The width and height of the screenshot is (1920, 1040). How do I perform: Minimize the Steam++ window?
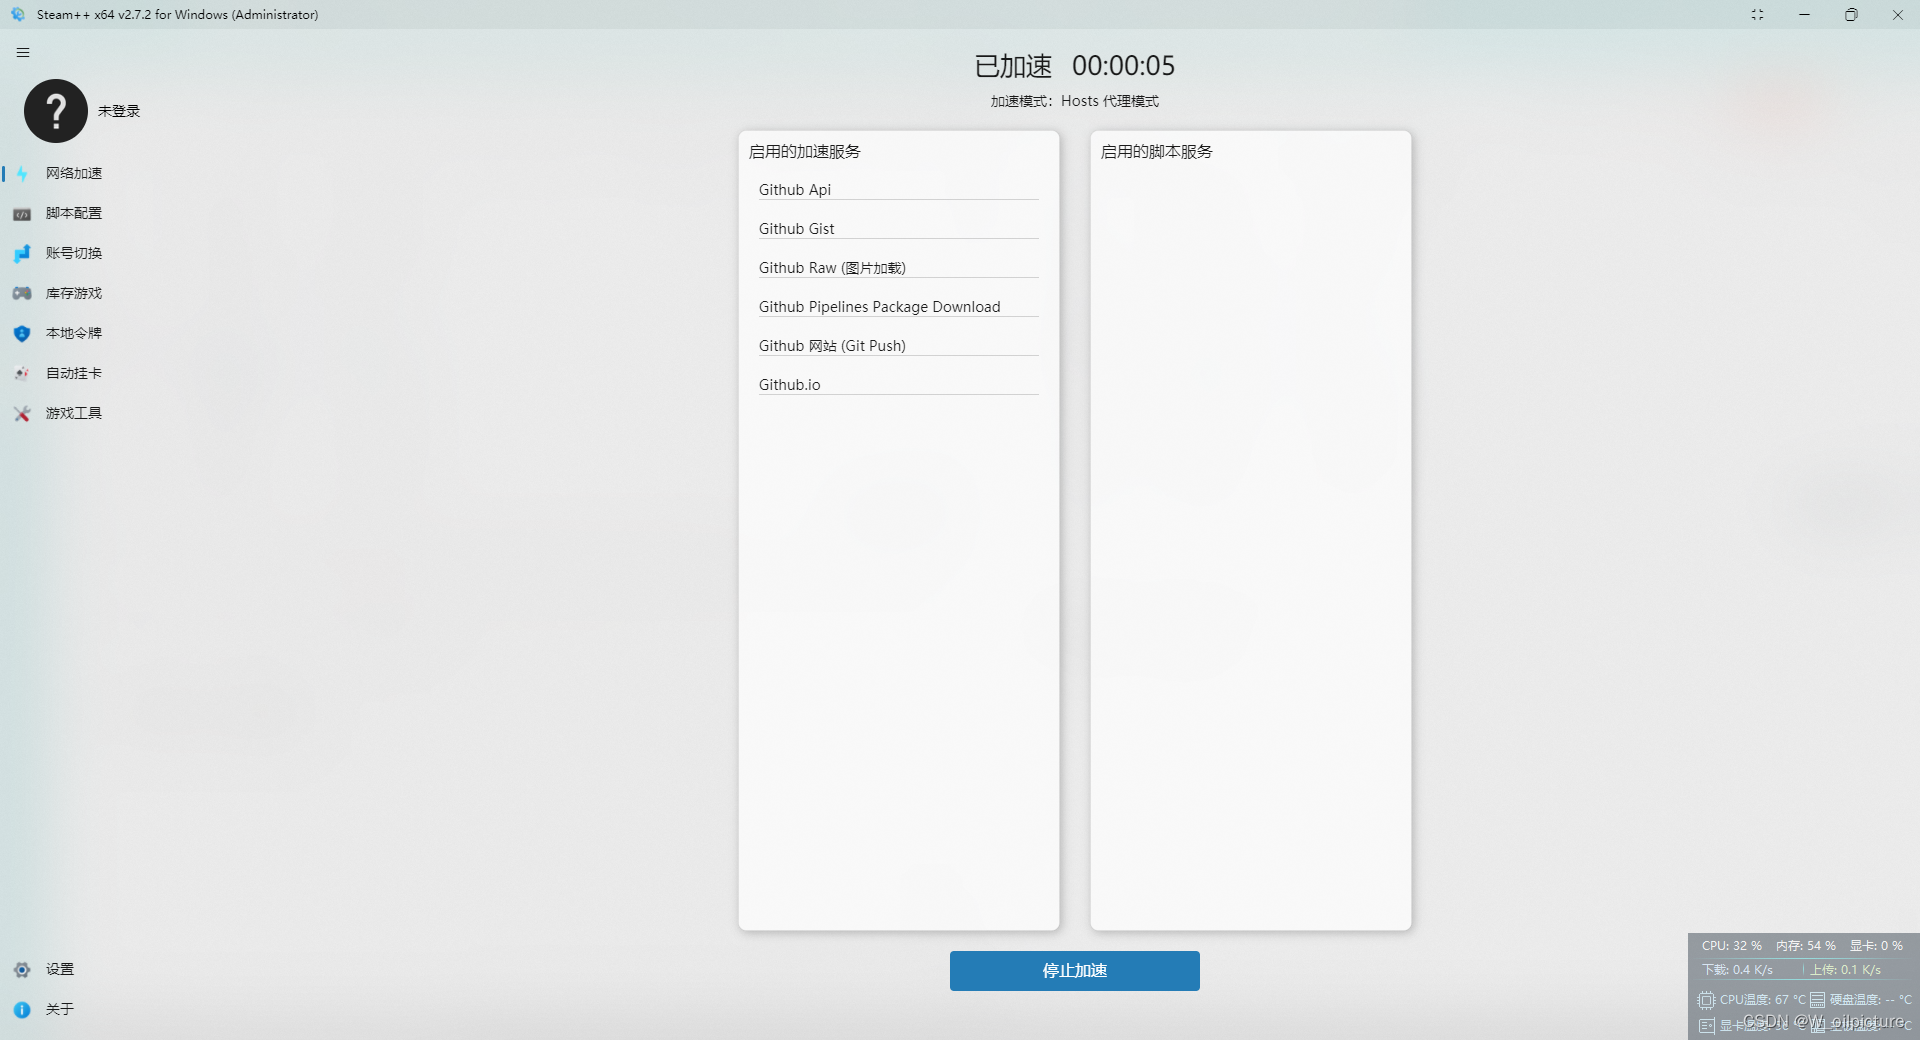(x=1804, y=15)
